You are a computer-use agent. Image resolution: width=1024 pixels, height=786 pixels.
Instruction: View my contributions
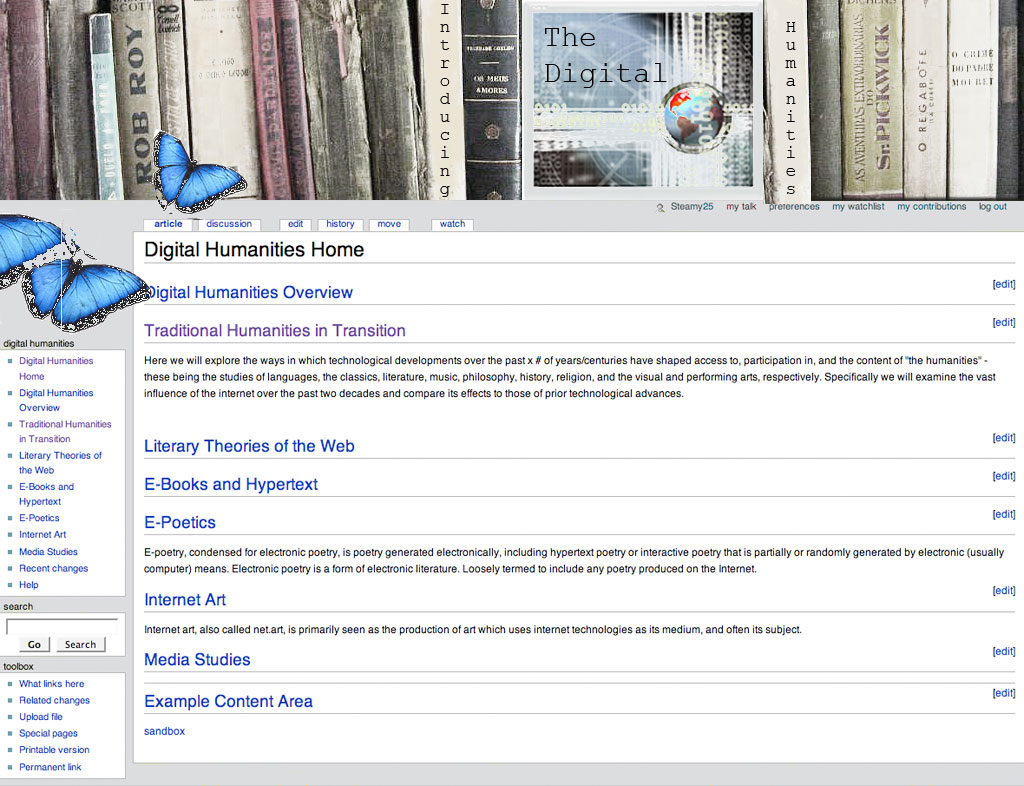tap(931, 206)
